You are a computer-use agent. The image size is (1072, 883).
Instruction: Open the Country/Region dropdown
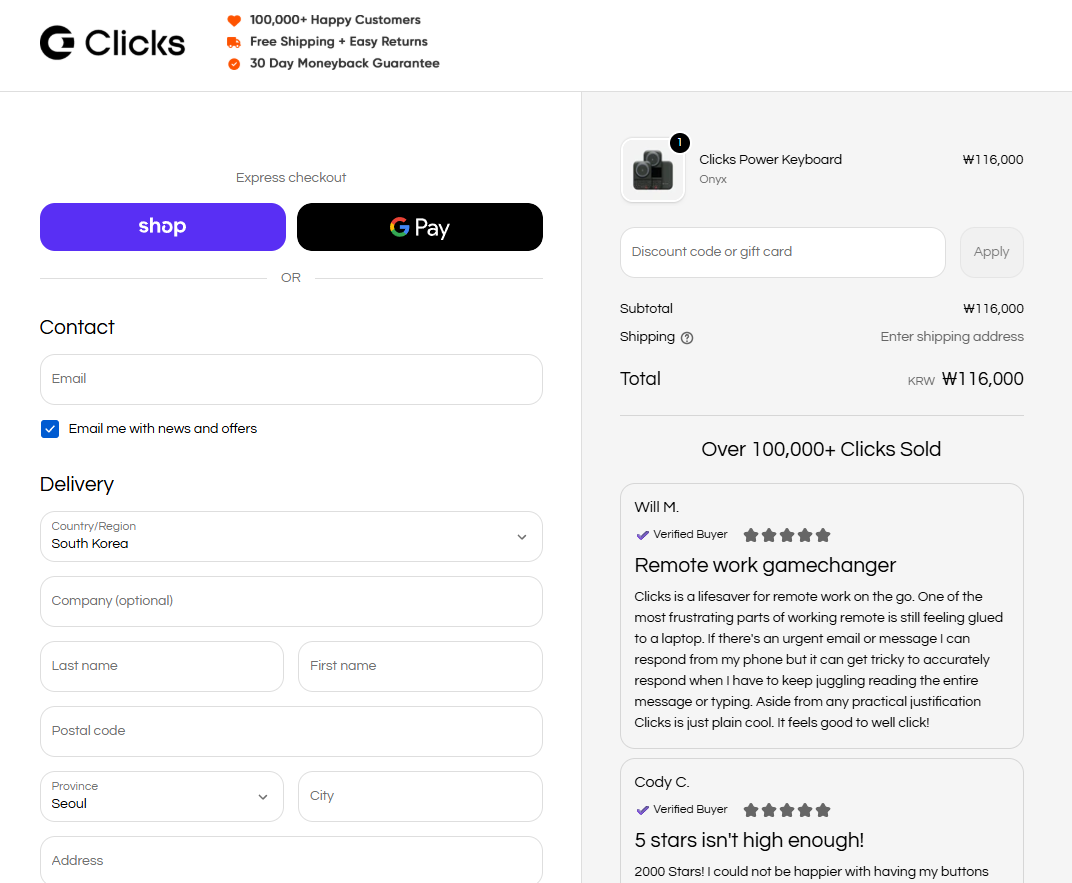pyautogui.click(x=291, y=537)
